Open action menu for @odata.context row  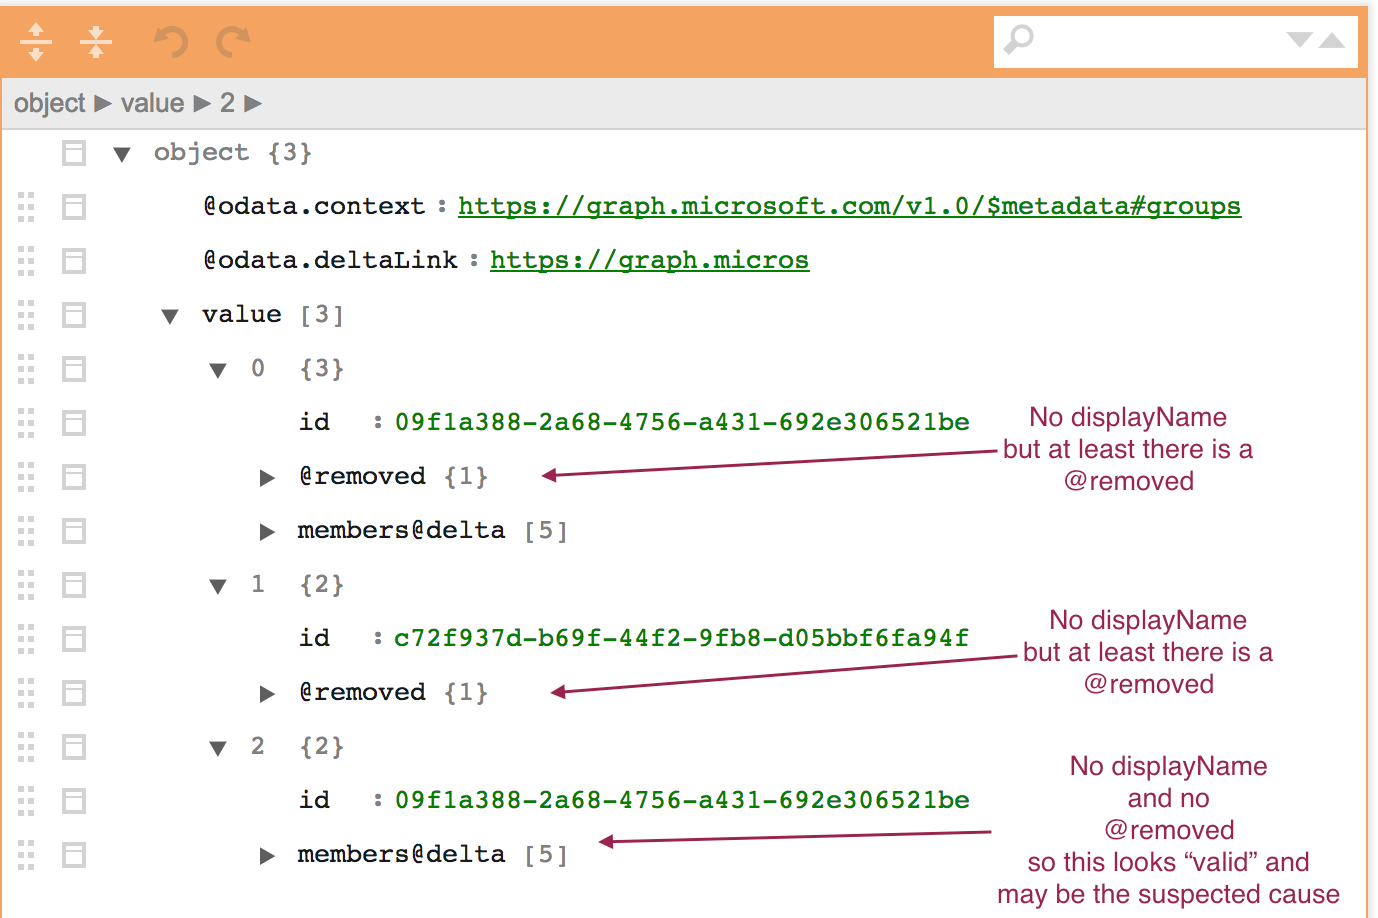[74, 207]
